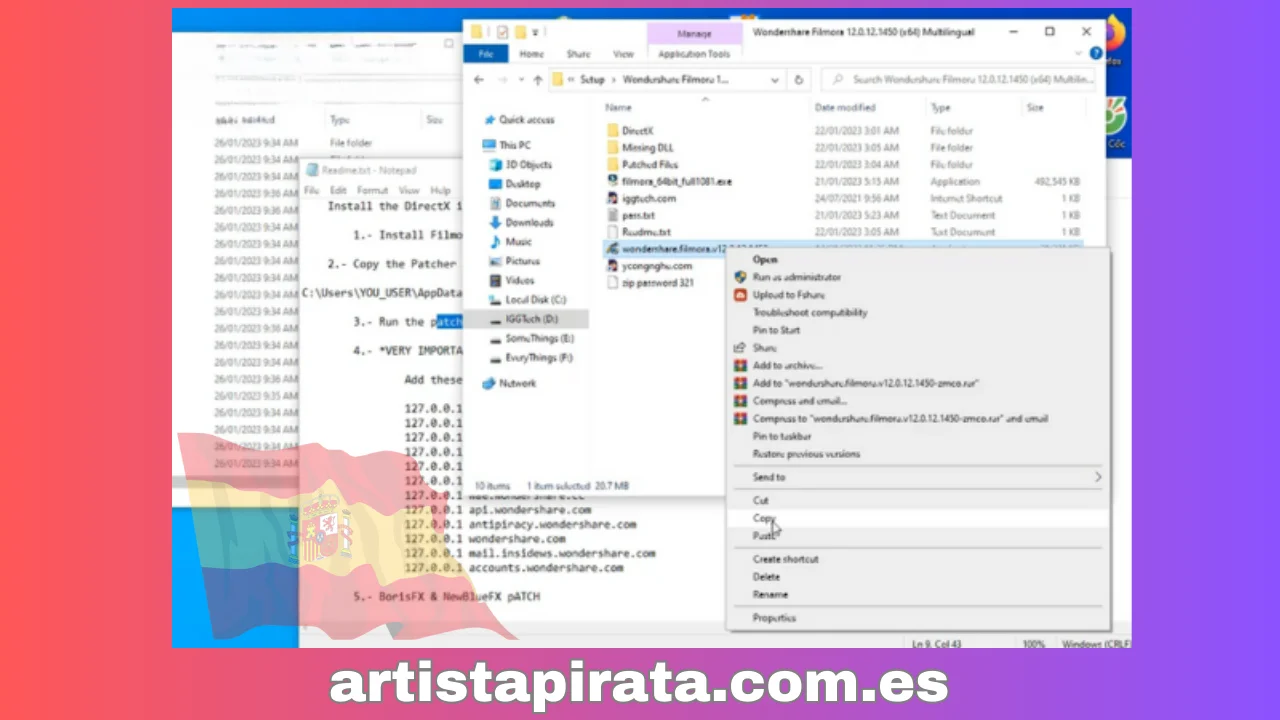Open the EveryThings (F:) drive
The height and width of the screenshot is (720, 1280).
click(x=538, y=357)
